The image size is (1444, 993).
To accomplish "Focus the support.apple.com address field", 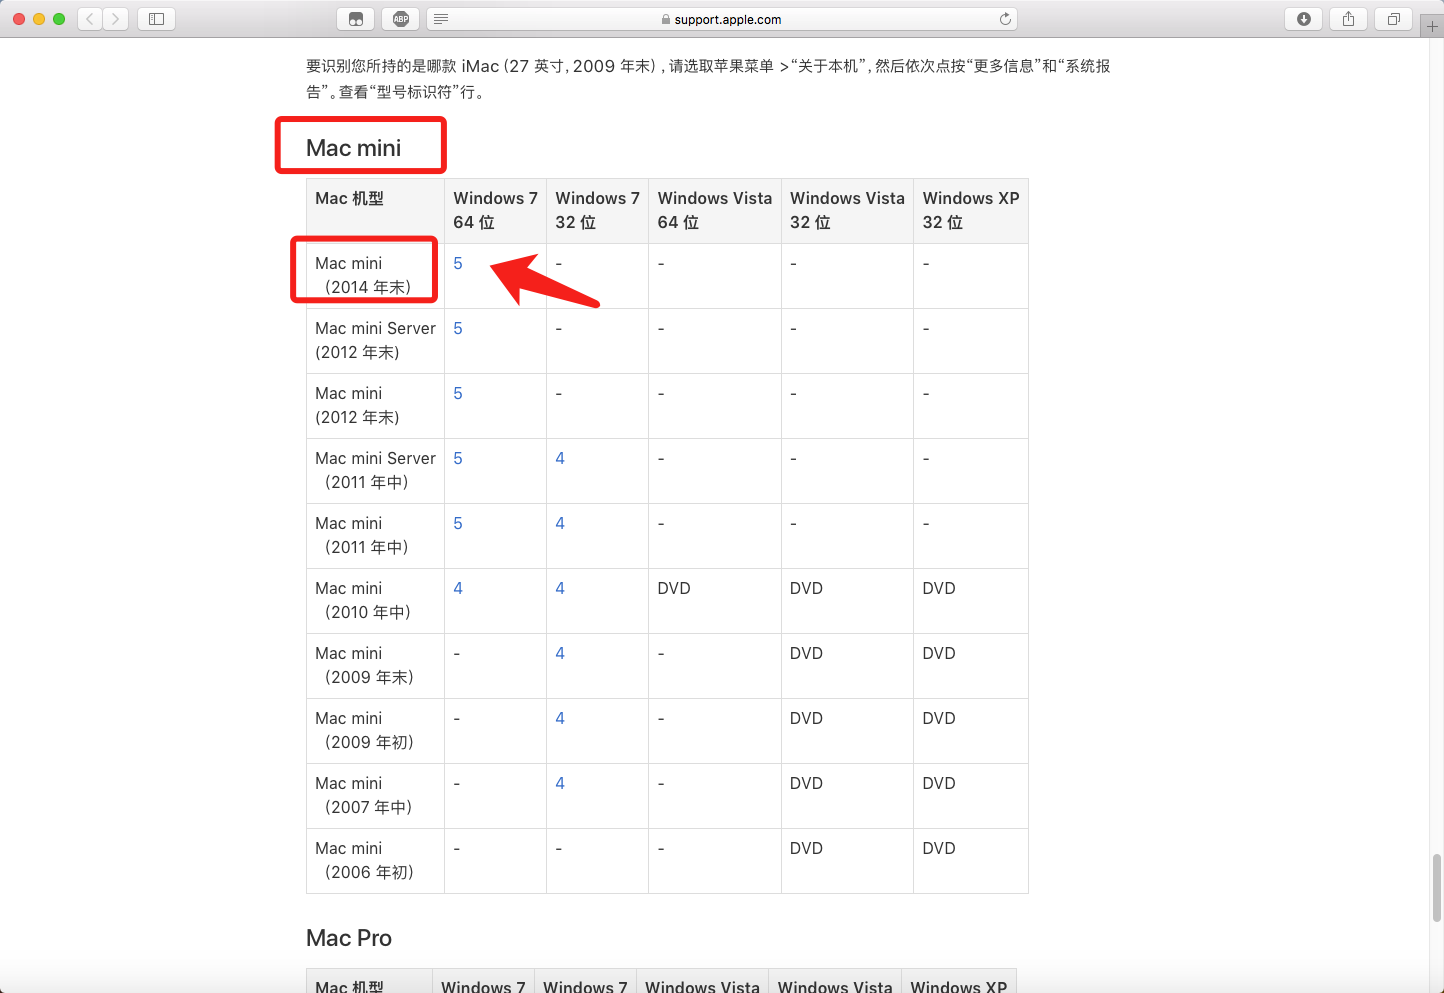I will click(723, 19).
